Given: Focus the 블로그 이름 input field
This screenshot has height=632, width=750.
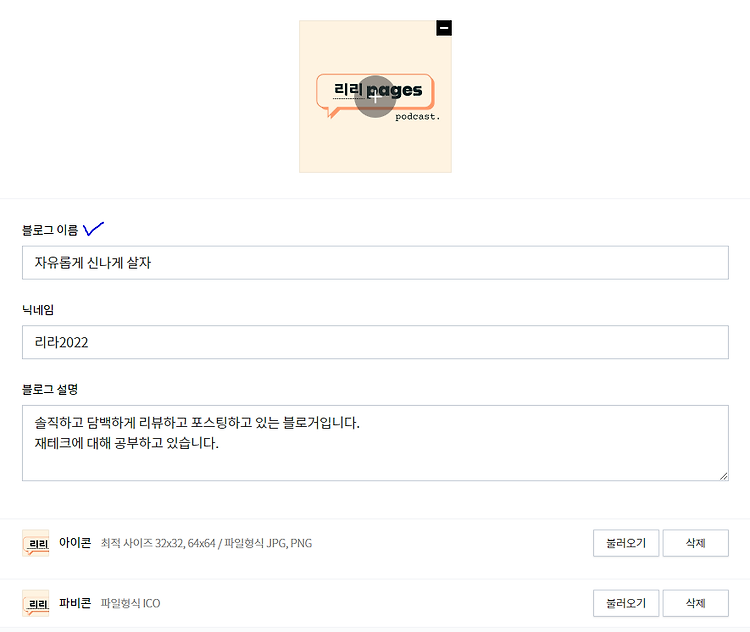Looking at the screenshot, I should (x=375, y=263).
